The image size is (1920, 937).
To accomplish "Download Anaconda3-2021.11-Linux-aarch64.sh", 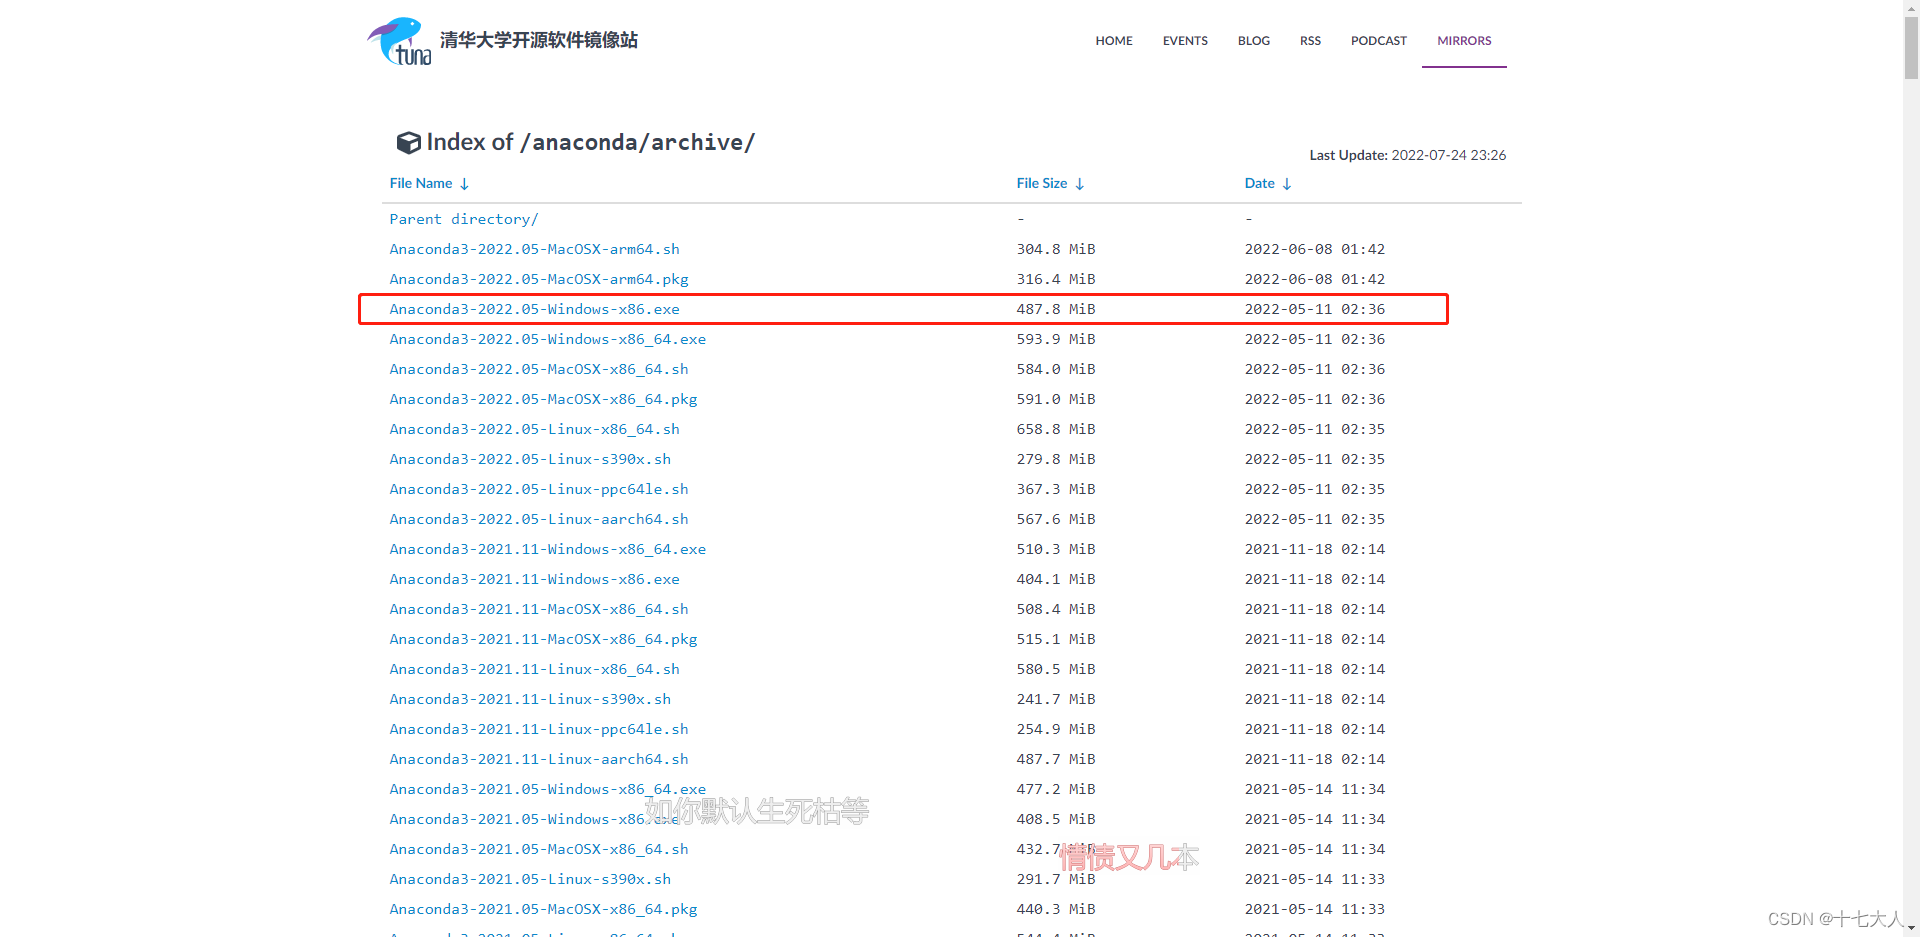I will point(539,759).
